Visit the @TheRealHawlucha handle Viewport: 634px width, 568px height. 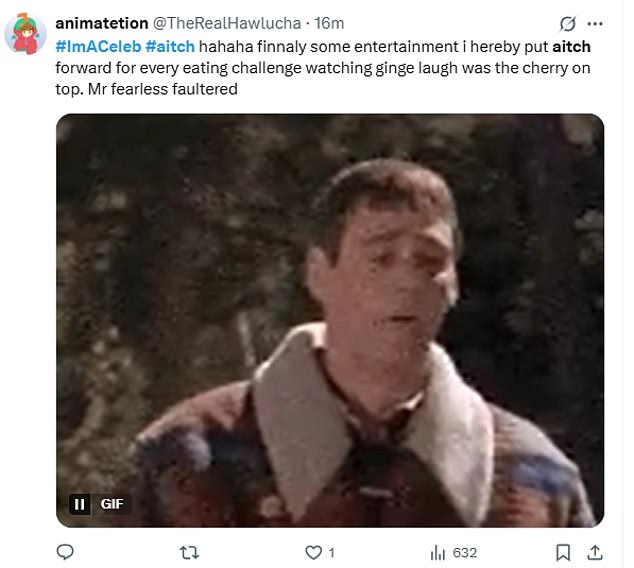click(x=227, y=23)
